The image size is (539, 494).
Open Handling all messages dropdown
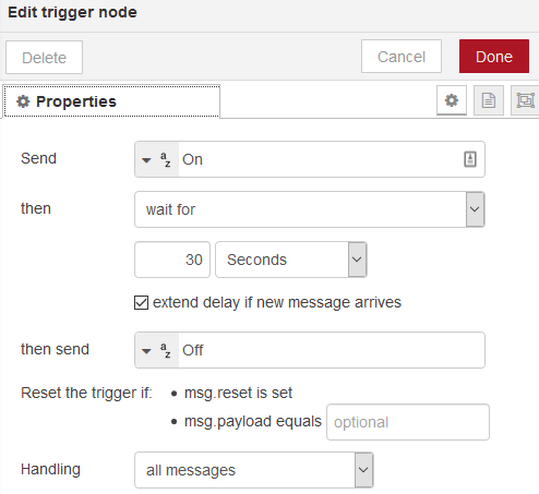coord(254,470)
